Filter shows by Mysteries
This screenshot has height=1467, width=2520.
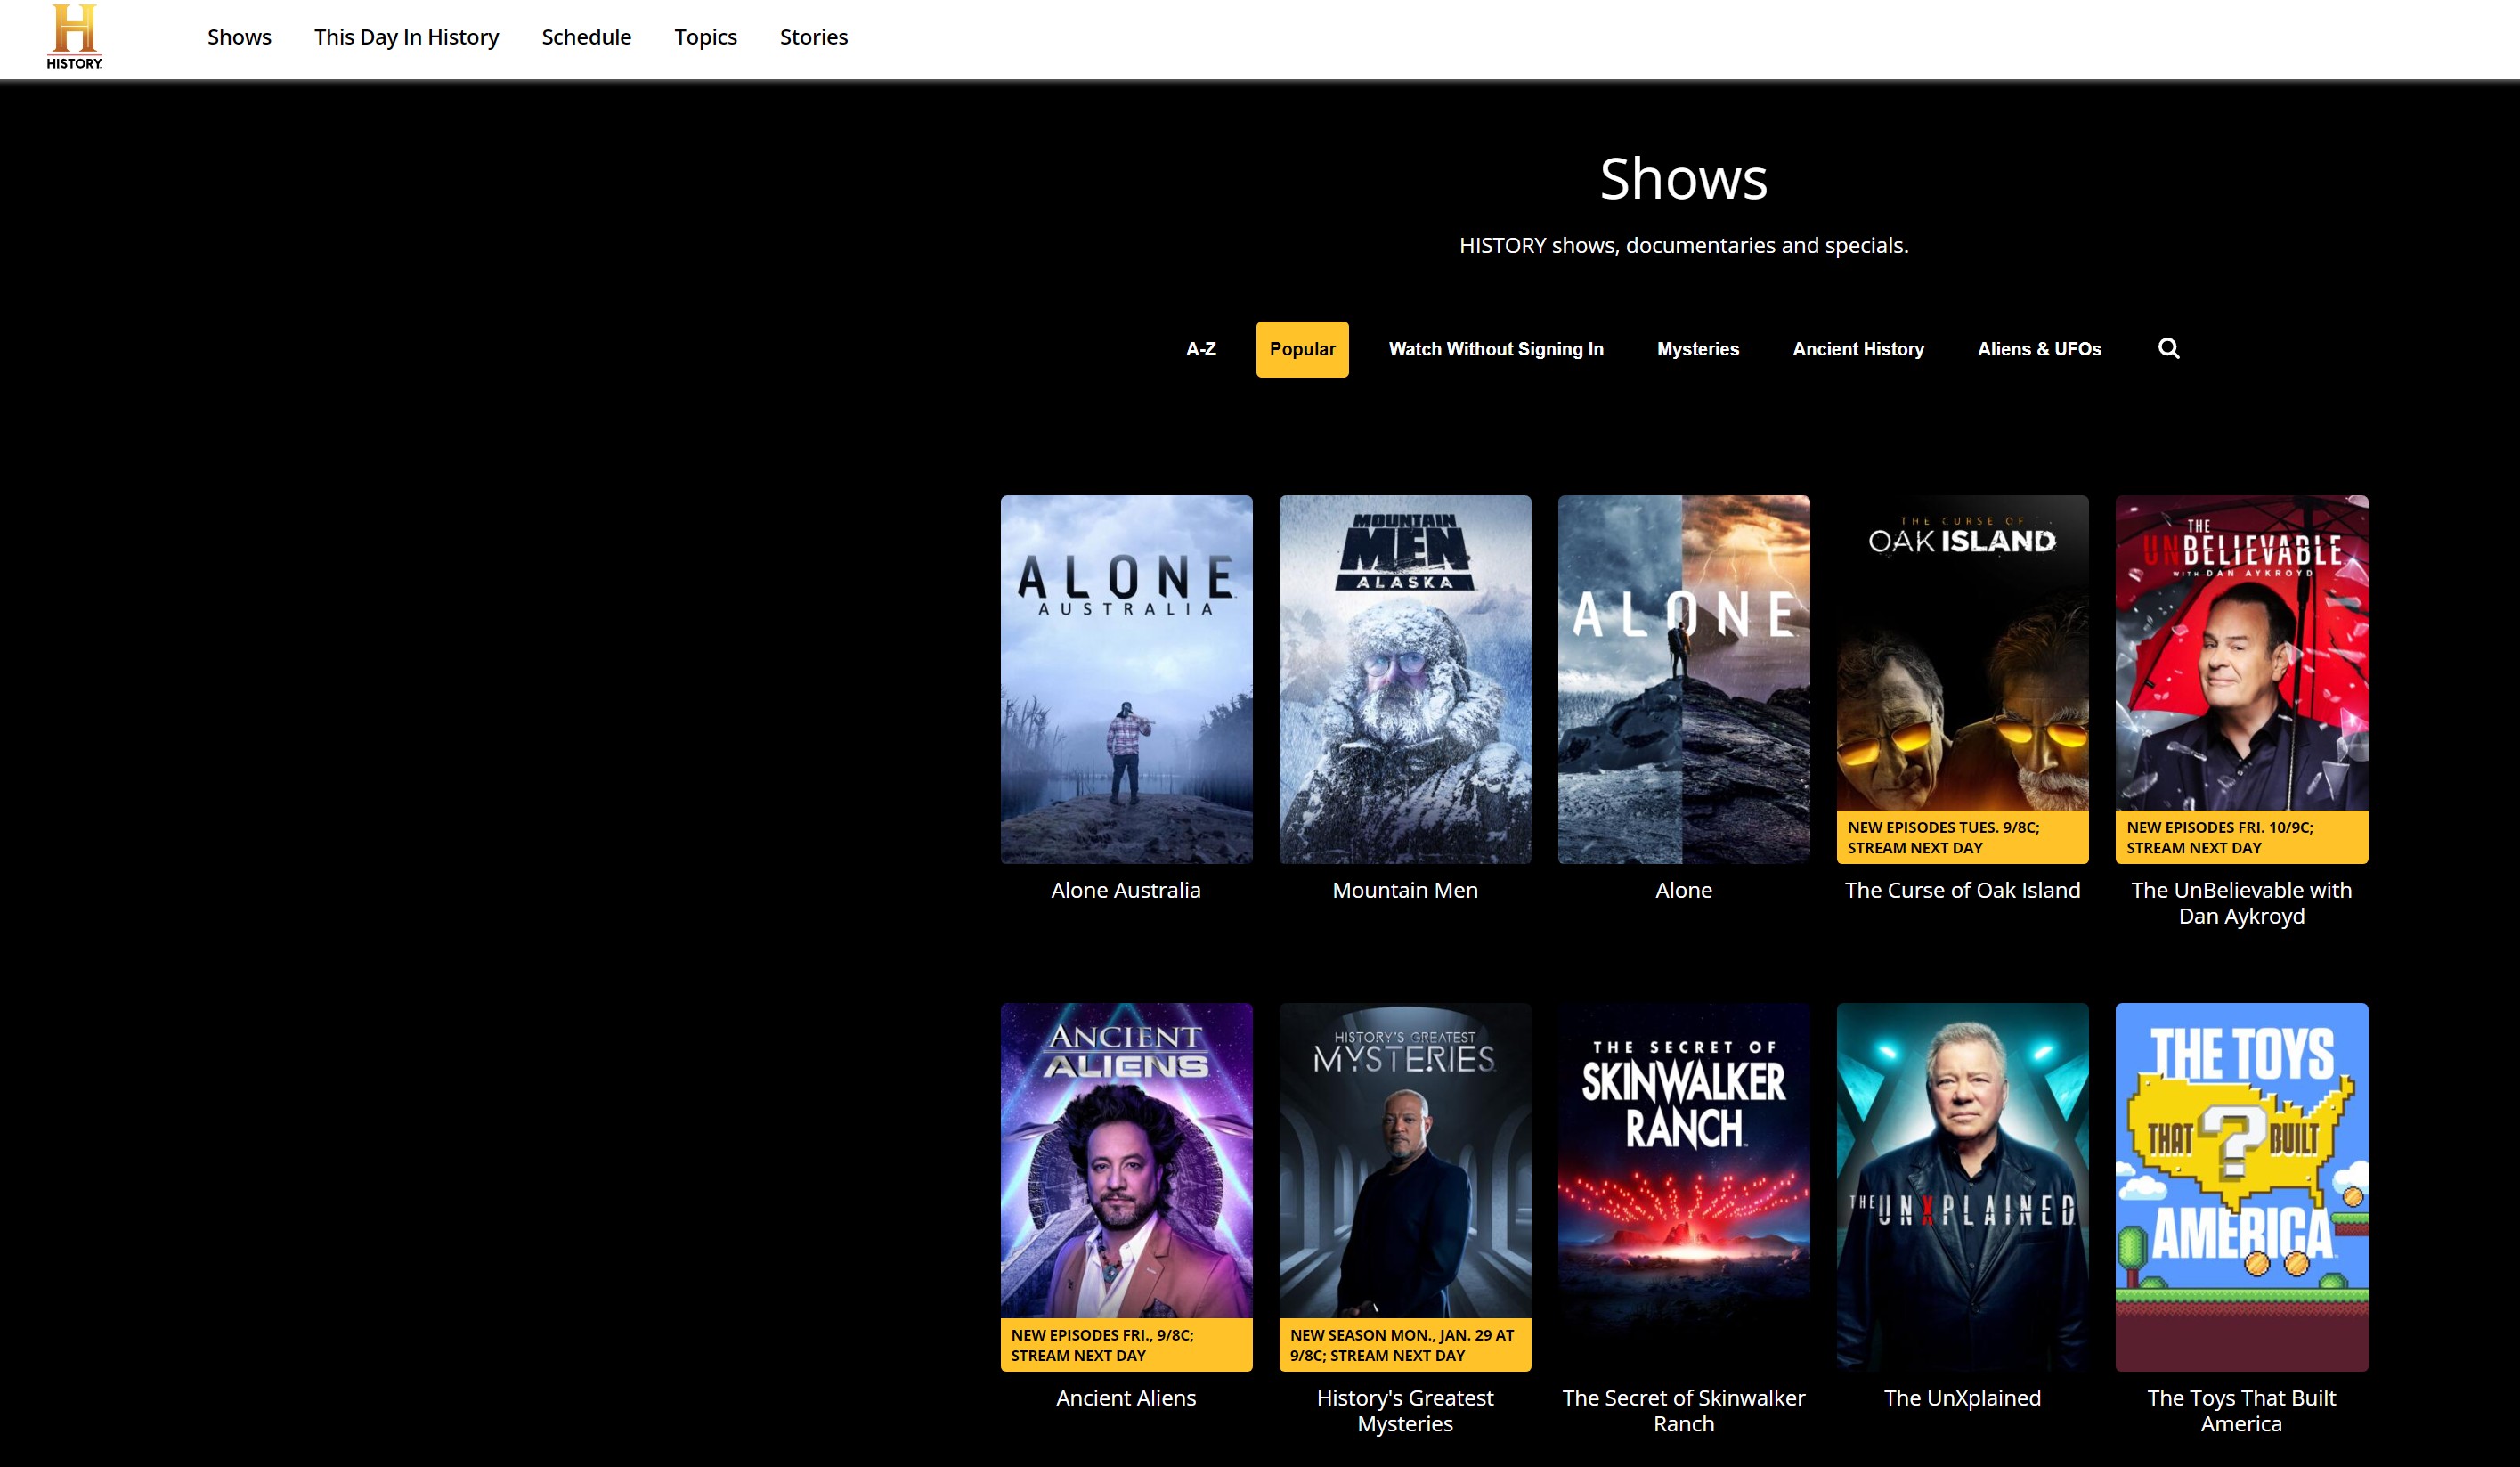pos(1698,349)
